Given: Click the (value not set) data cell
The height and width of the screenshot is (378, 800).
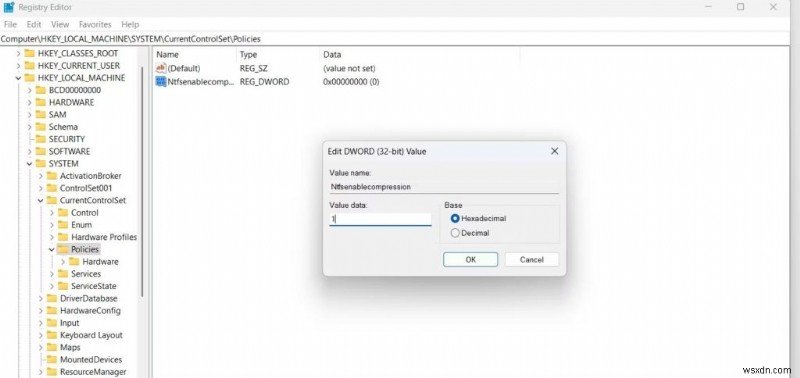Looking at the screenshot, I should tap(349, 68).
